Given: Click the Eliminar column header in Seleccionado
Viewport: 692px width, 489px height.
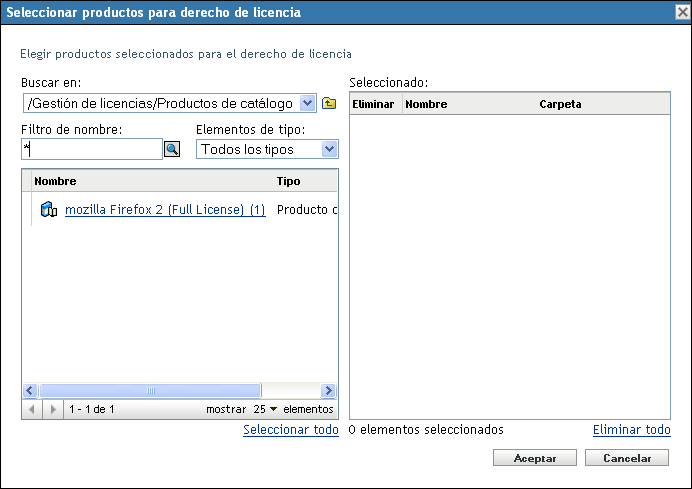Looking at the screenshot, I should point(373,104).
